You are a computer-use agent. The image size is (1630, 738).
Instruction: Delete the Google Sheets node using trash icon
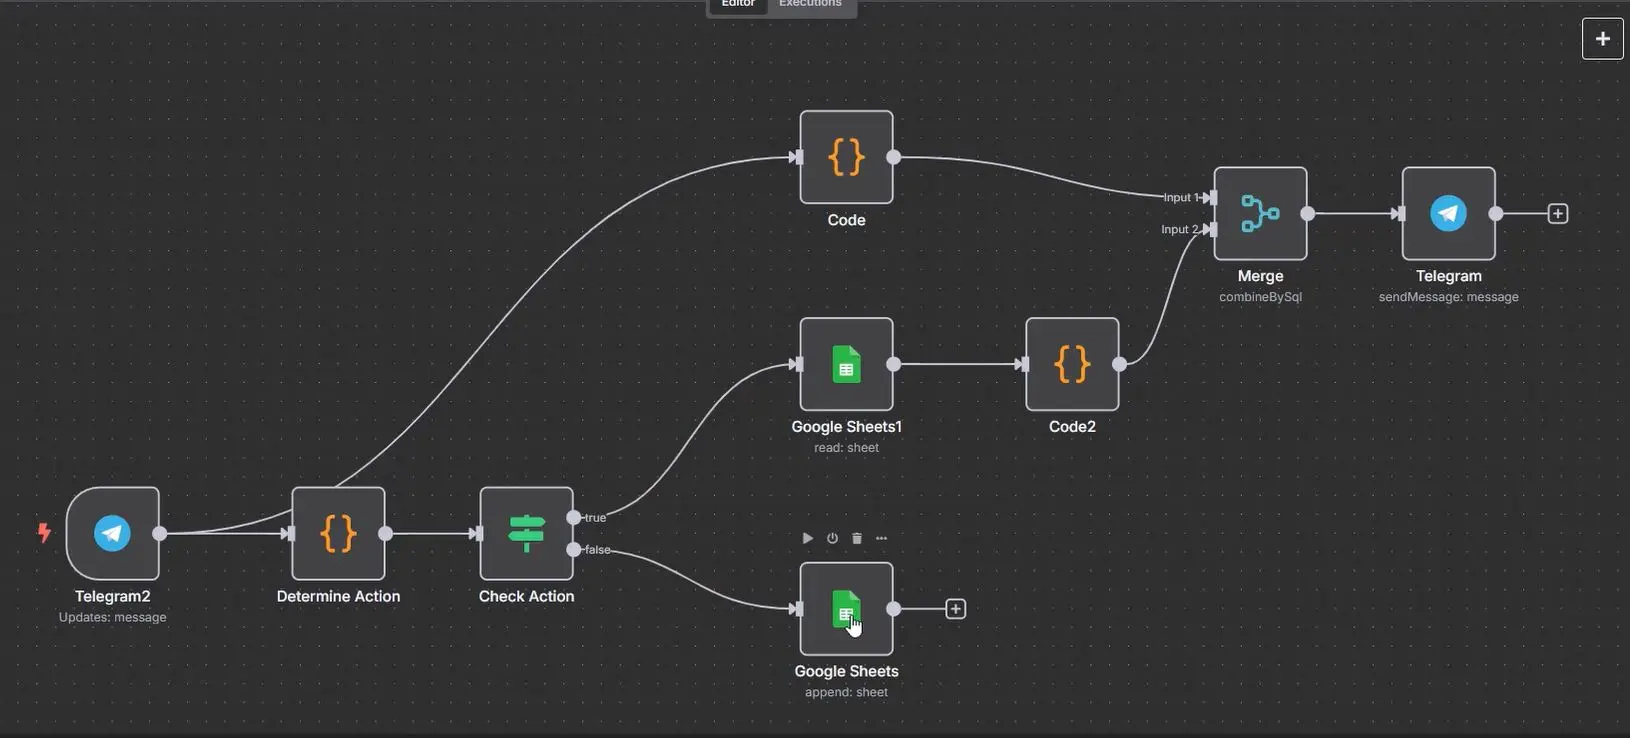[857, 538]
